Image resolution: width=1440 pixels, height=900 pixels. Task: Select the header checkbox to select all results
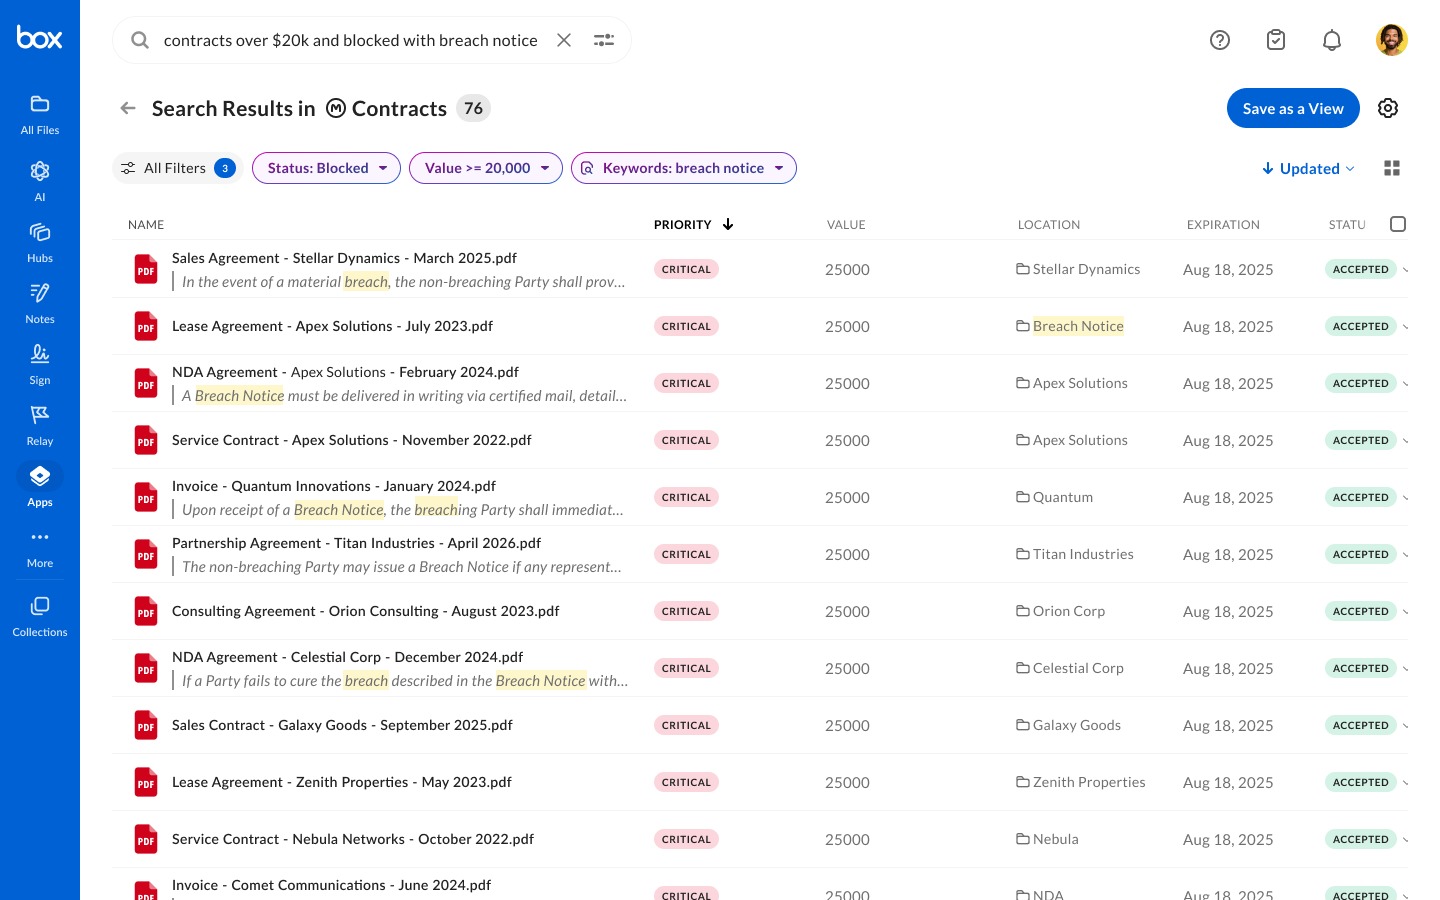pyautogui.click(x=1398, y=224)
